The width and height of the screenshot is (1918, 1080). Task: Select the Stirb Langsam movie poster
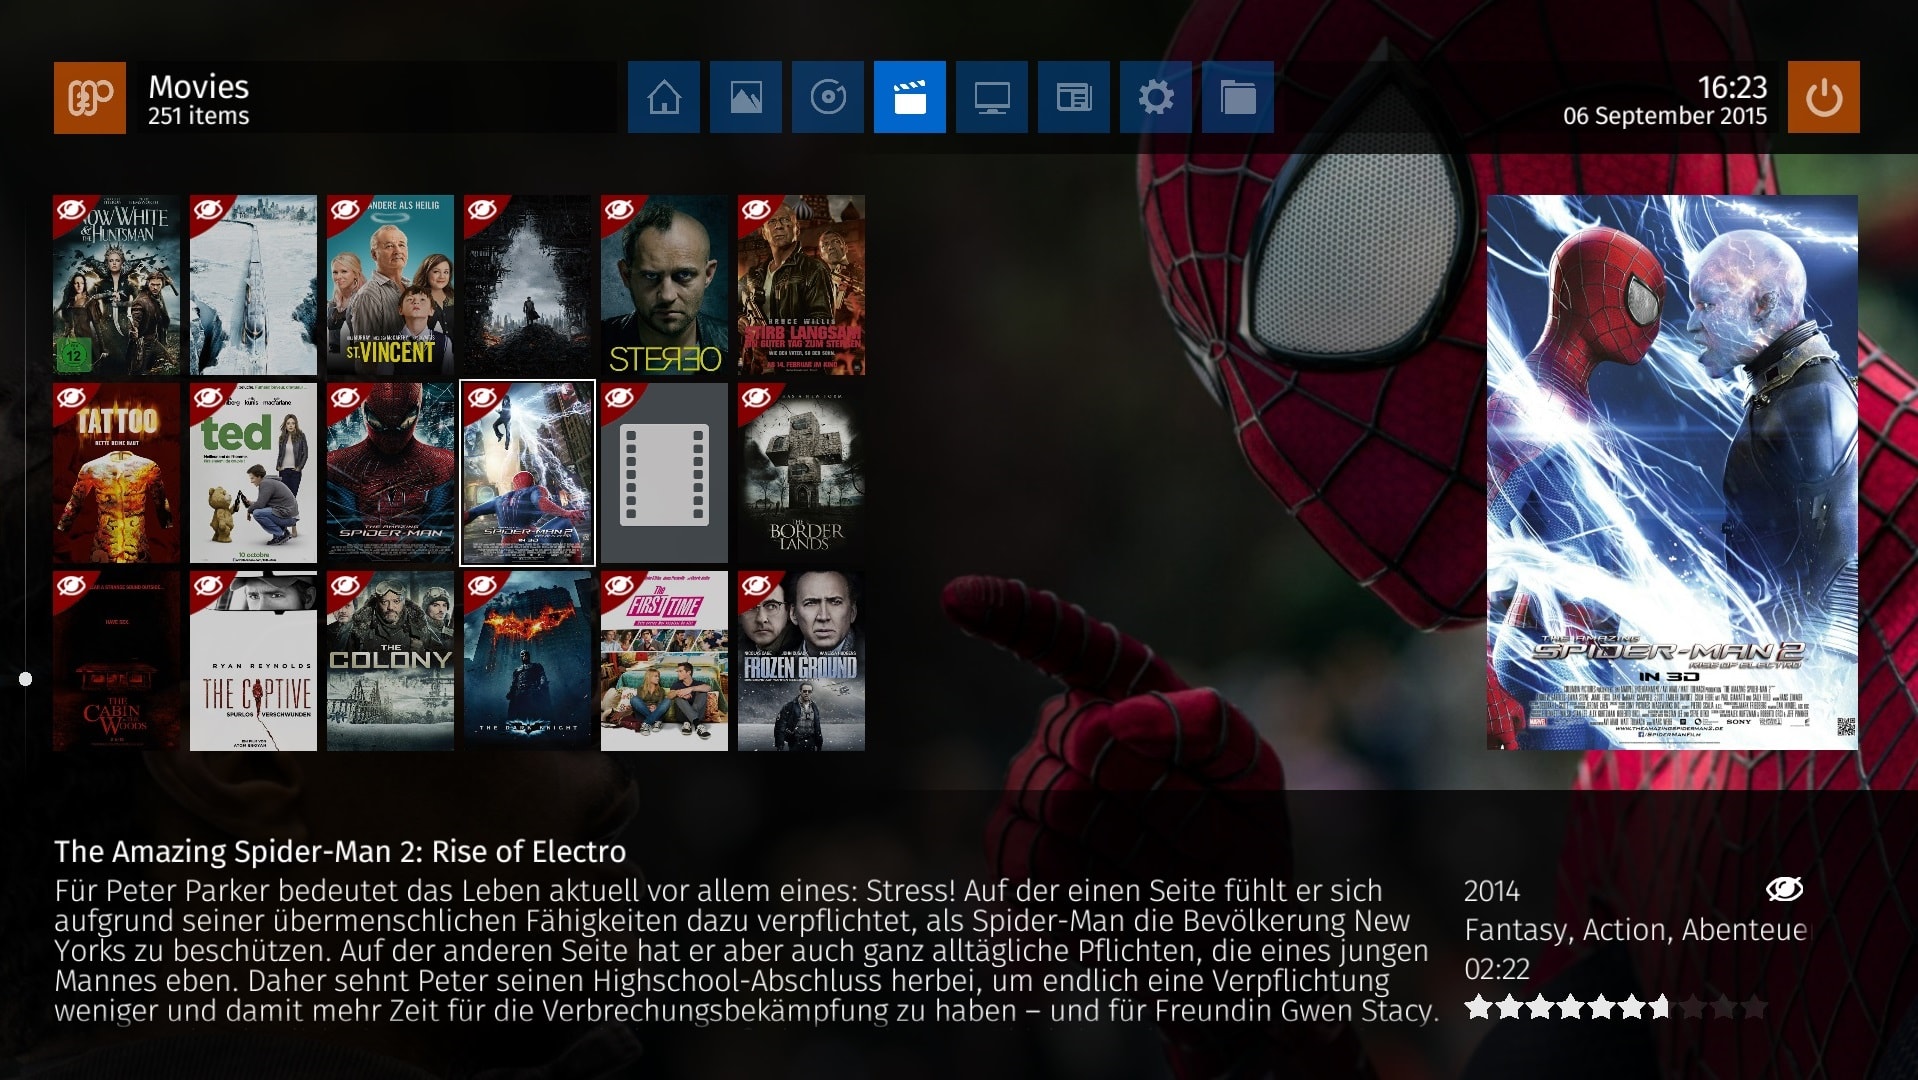pyautogui.click(x=801, y=285)
